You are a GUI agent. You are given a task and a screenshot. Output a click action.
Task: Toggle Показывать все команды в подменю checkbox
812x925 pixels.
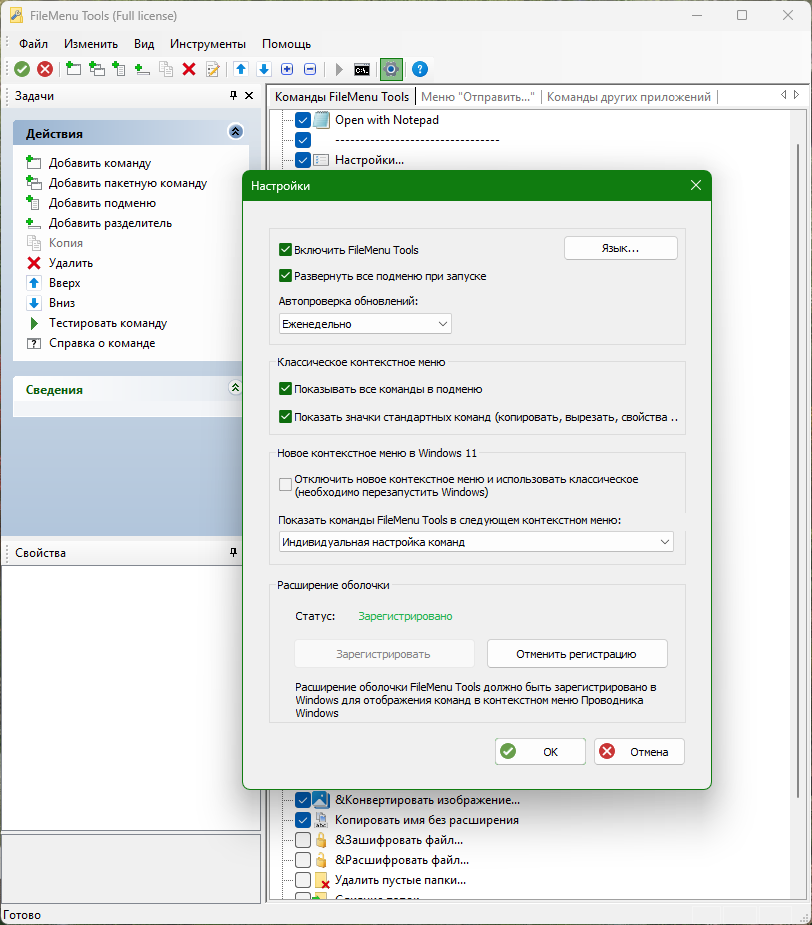pyautogui.click(x=285, y=389)
